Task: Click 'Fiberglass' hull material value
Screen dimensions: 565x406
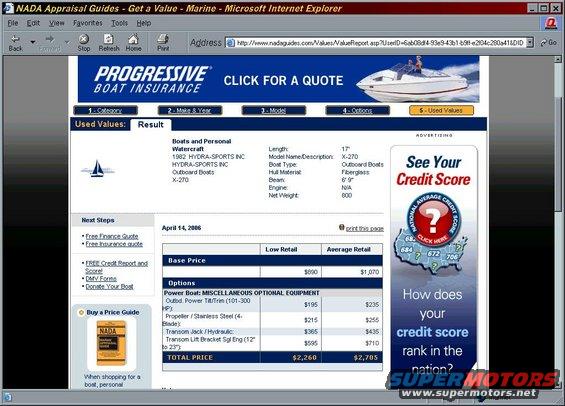Action: 355,172
